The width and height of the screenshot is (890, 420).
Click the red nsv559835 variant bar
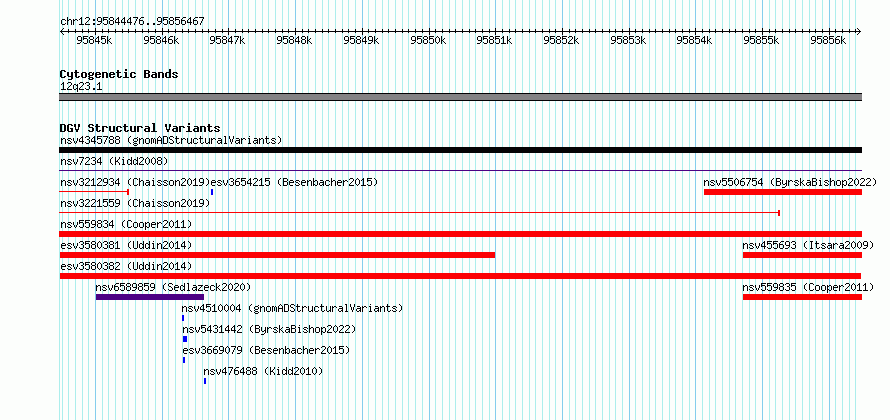tap(802, 297)
